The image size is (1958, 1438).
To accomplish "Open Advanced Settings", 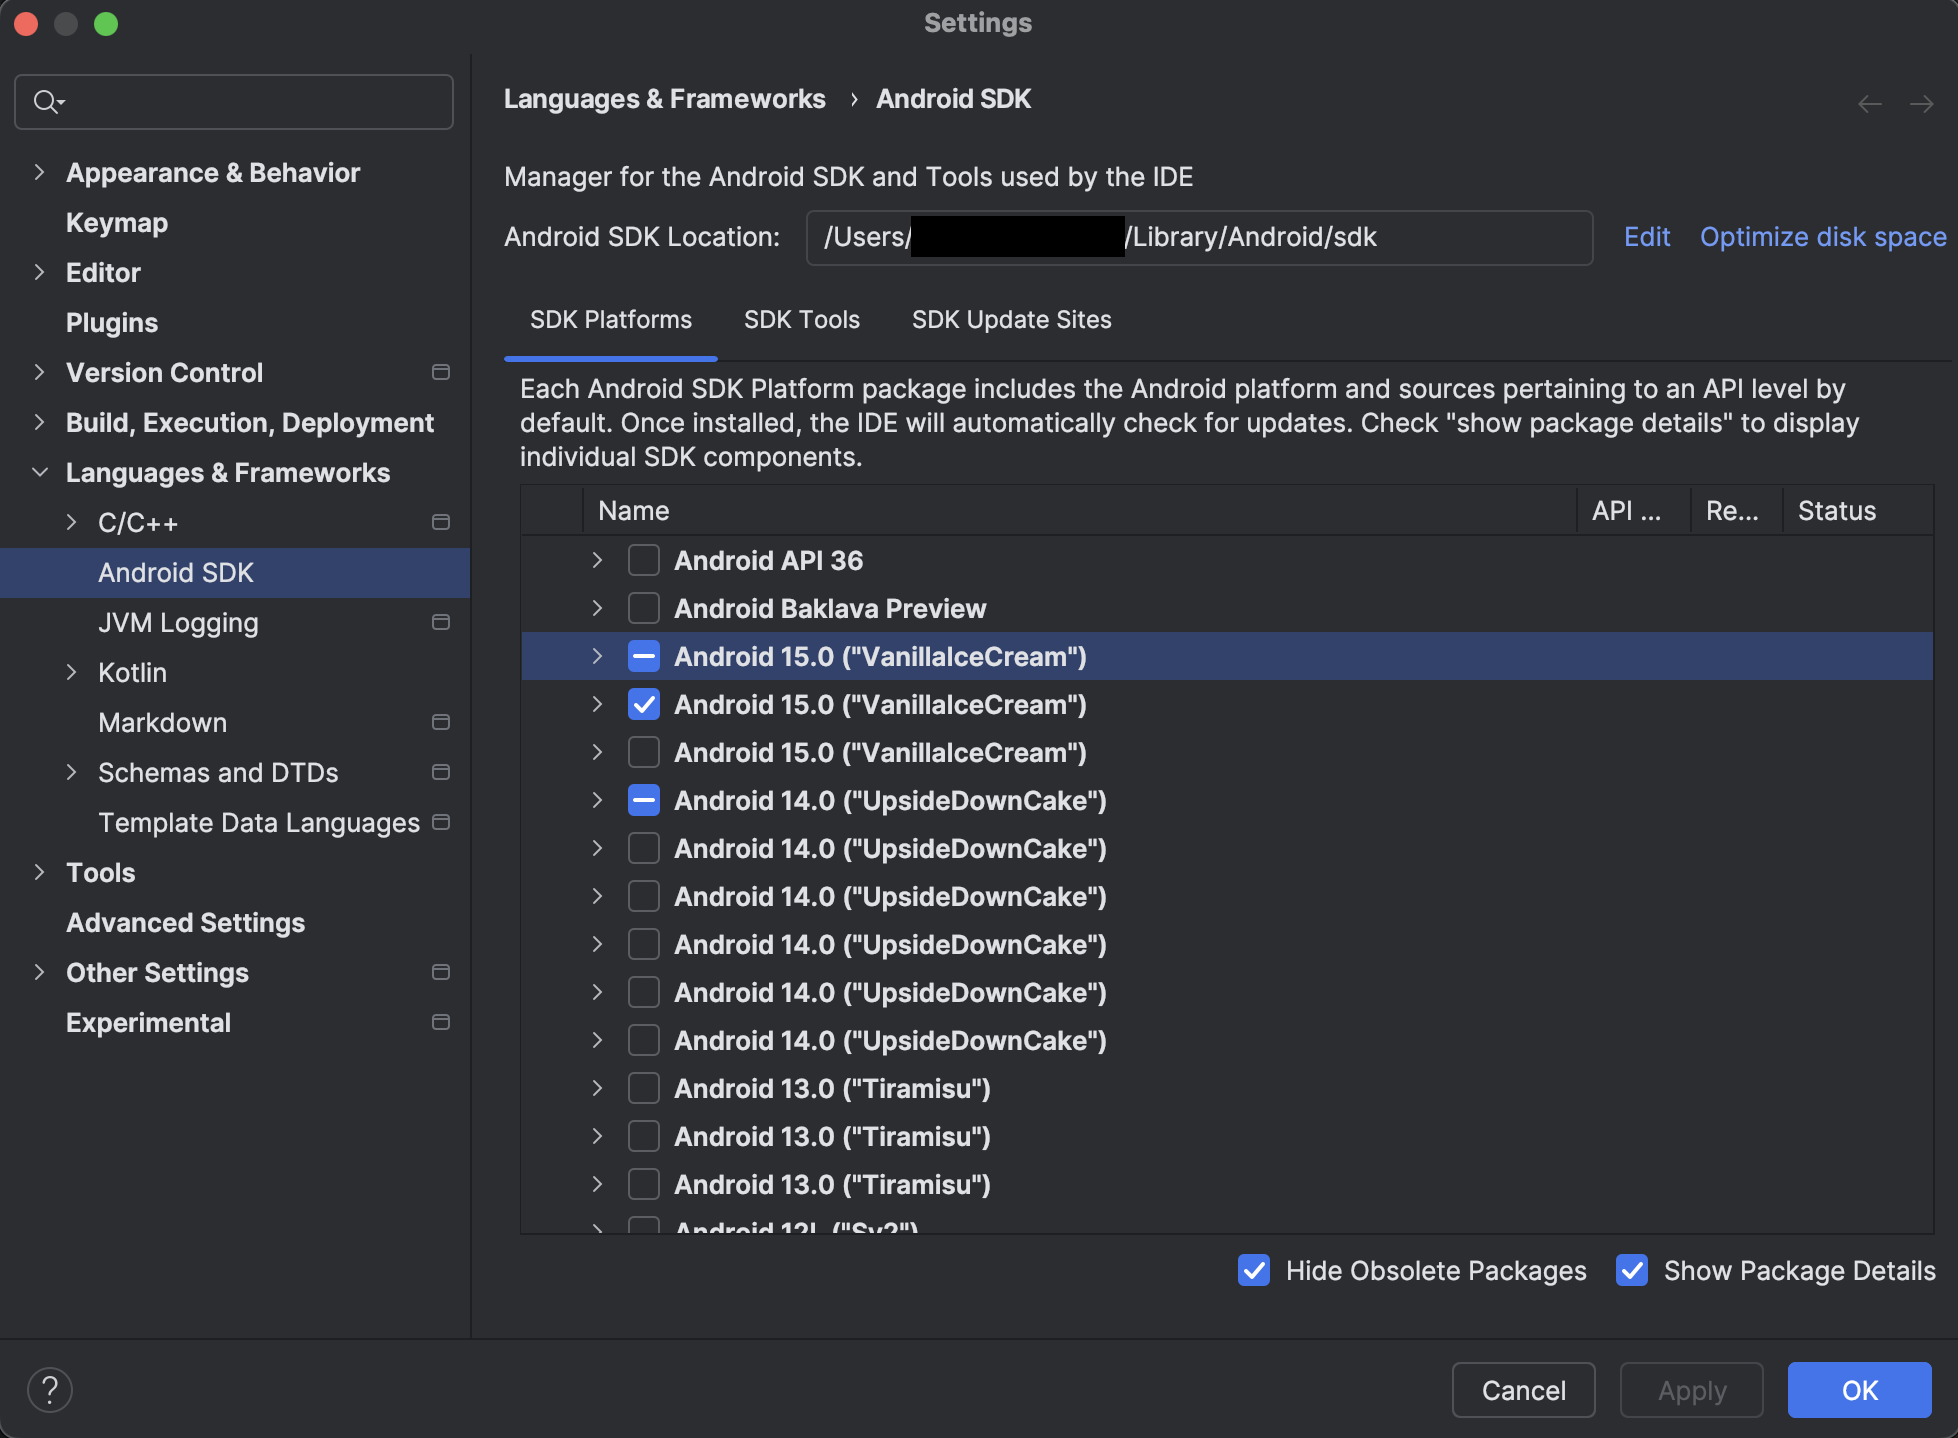I will (186, 922).
